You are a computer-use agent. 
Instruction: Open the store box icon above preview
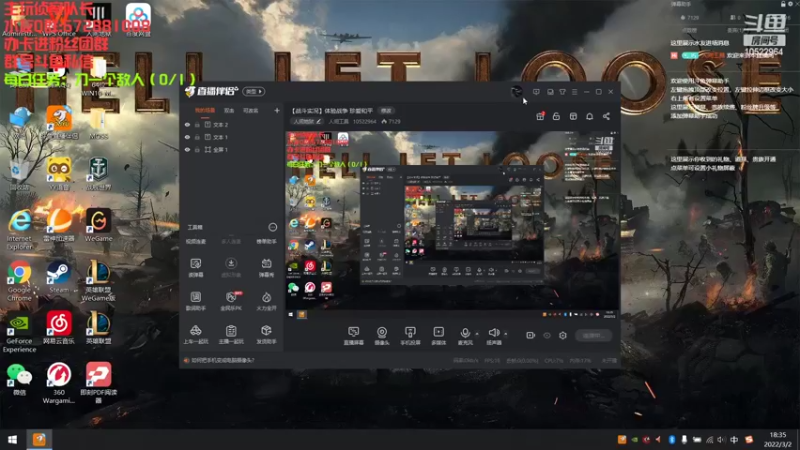573,116
